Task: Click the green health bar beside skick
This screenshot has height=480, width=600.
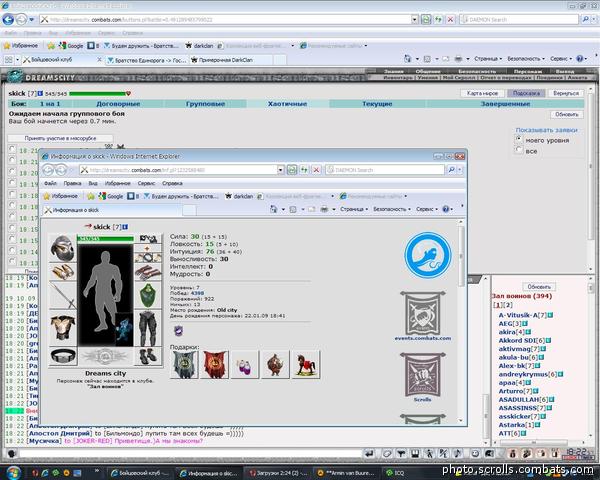Action: [x=98, y=93]
